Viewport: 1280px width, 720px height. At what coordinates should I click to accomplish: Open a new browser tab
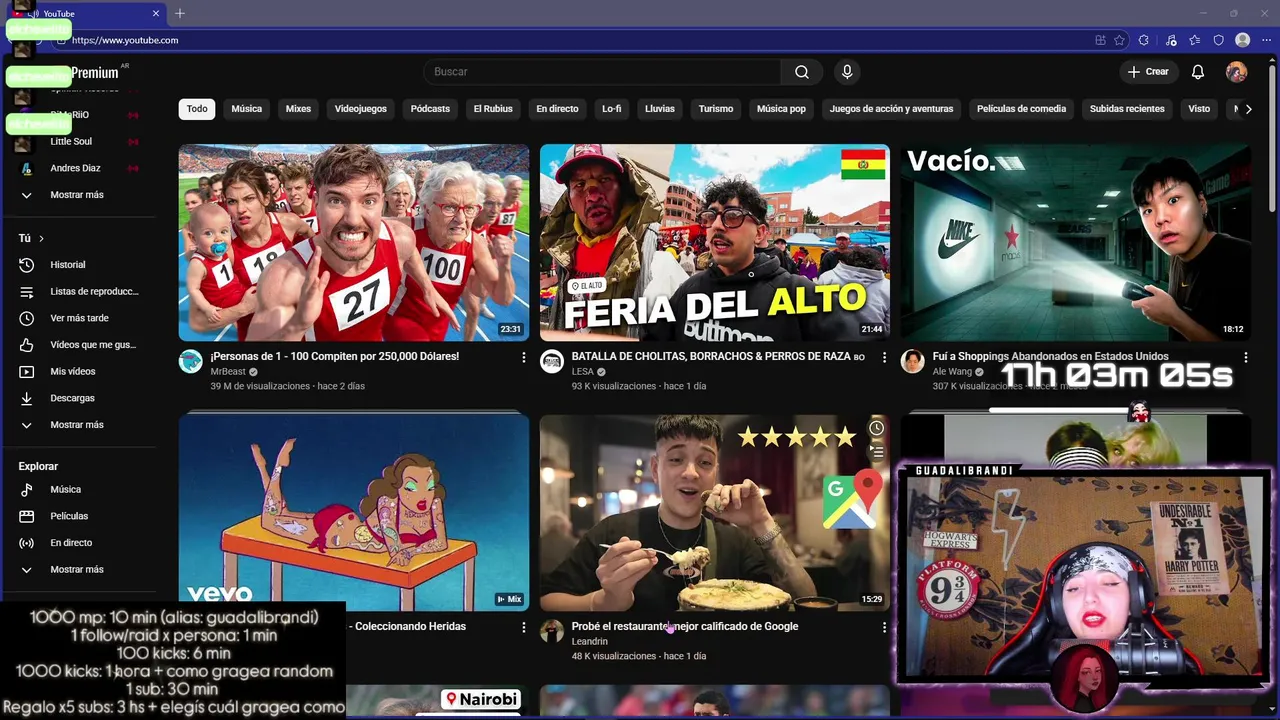click(x=180, y=14)
